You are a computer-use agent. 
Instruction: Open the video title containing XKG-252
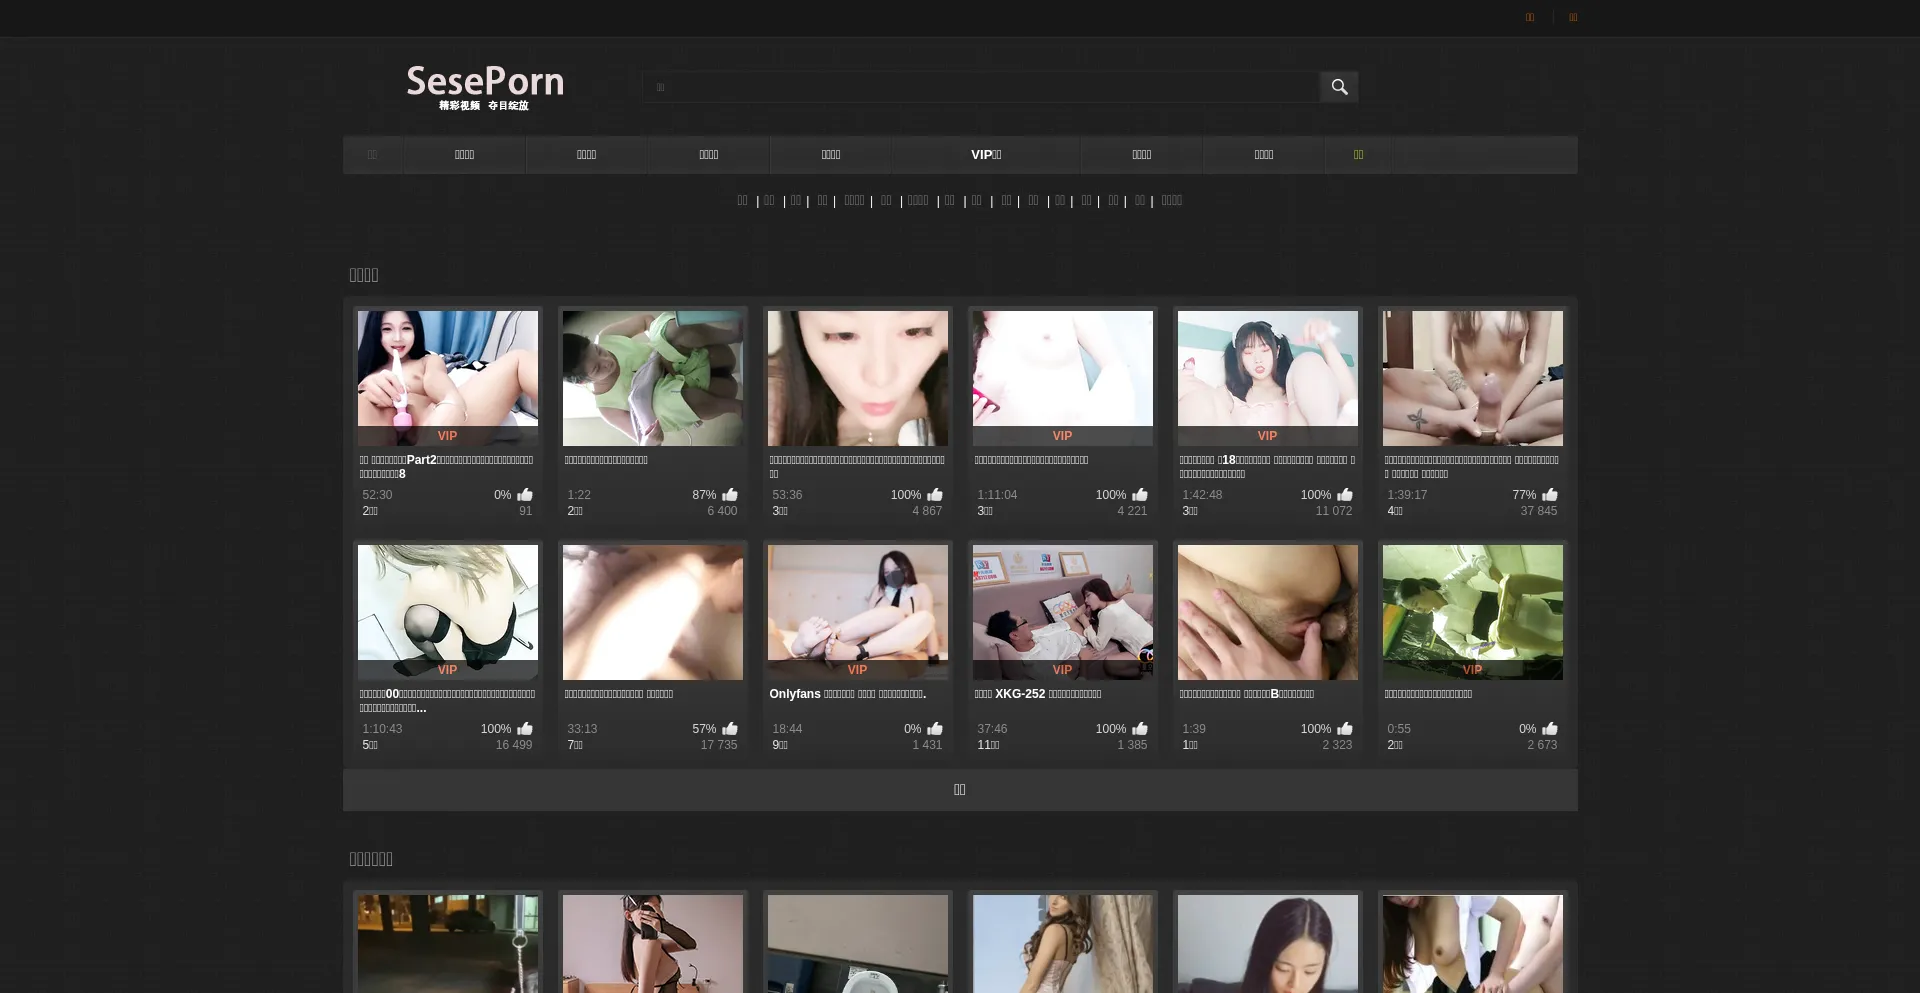[x=1038, y=694]
